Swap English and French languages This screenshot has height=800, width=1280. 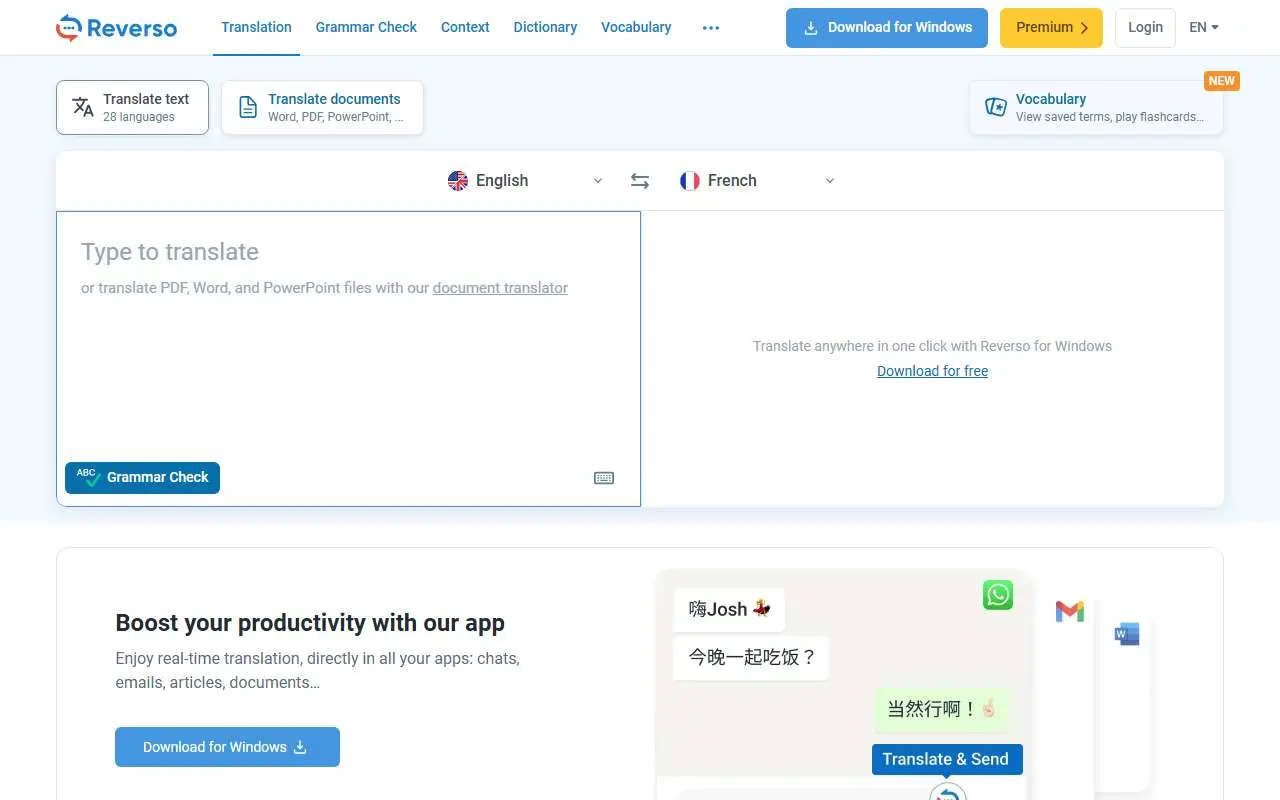640,181
